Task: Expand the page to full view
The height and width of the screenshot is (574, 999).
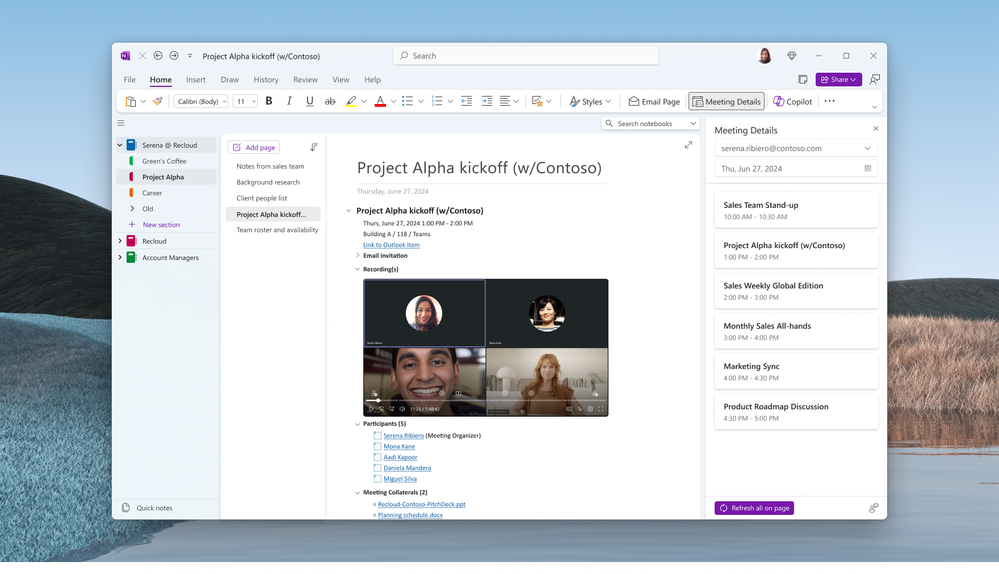Action: pos(688,145)
